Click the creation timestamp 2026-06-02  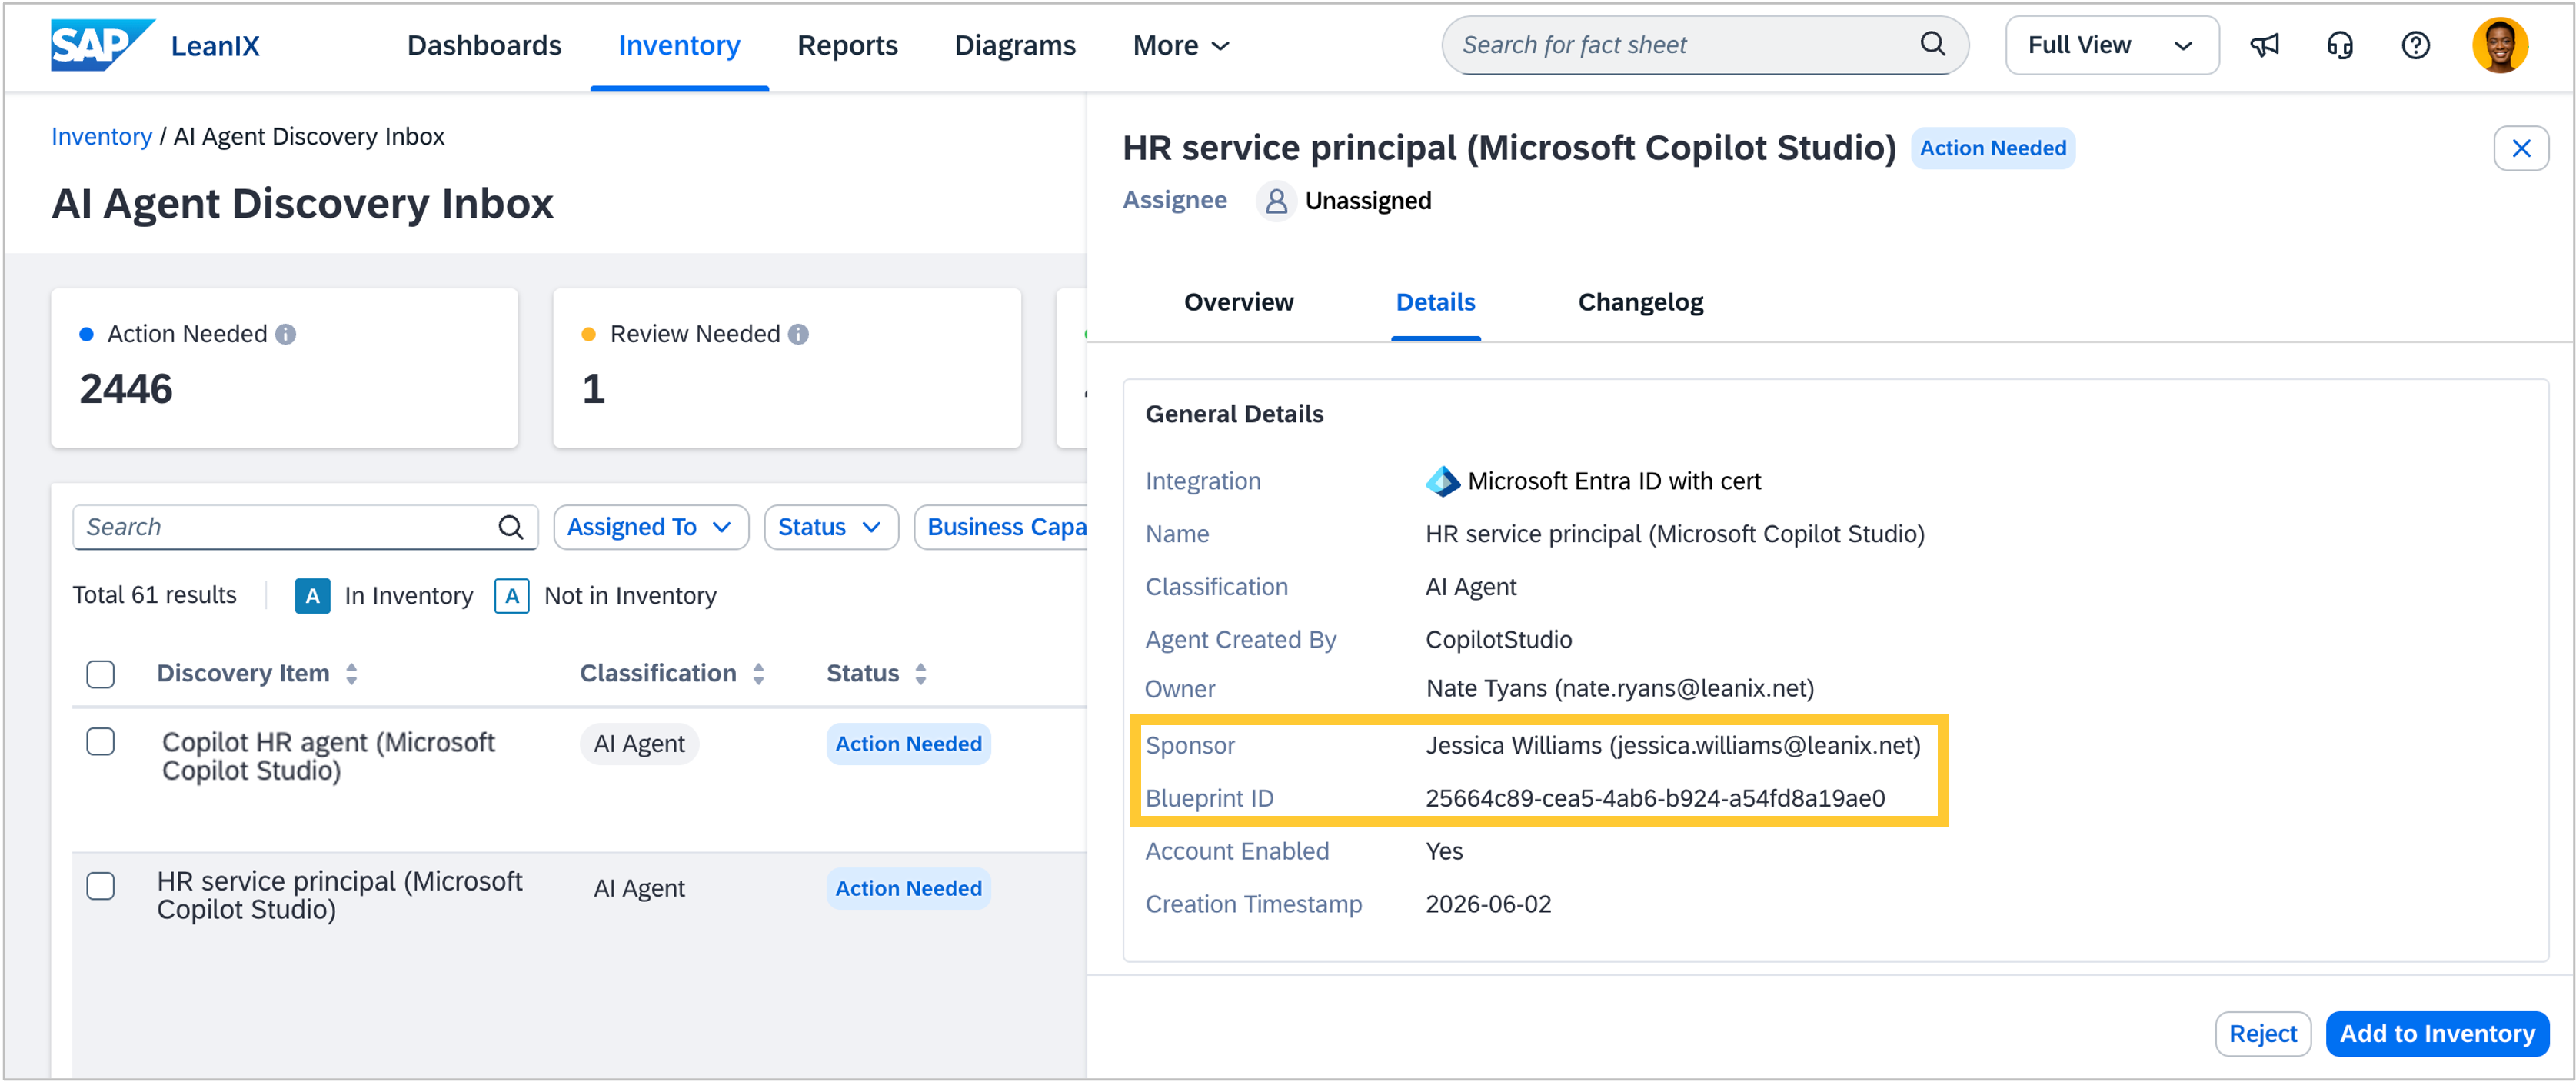click(x=1488, y=905)
